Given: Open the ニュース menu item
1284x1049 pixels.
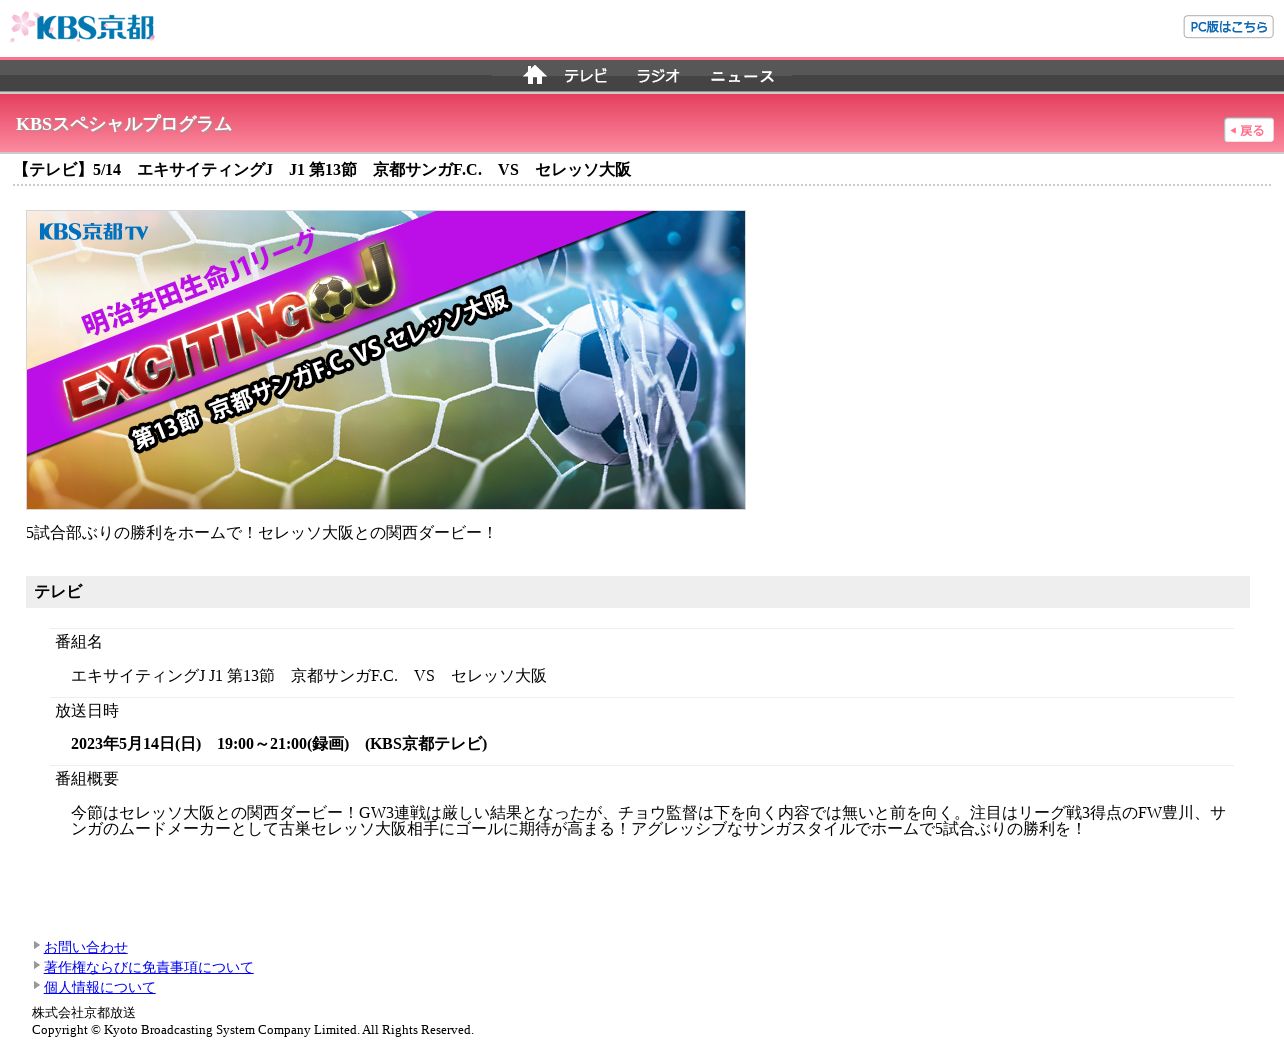Looking at the screenshot, I should click(x=742, y=76).
